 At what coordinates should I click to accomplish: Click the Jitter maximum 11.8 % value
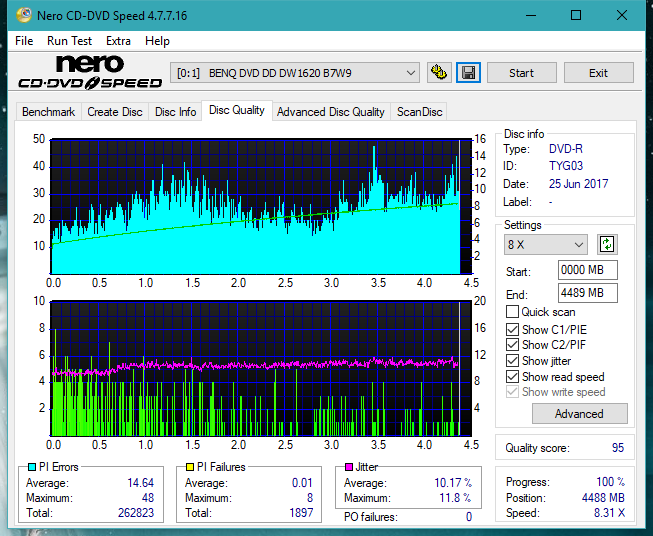456,498
